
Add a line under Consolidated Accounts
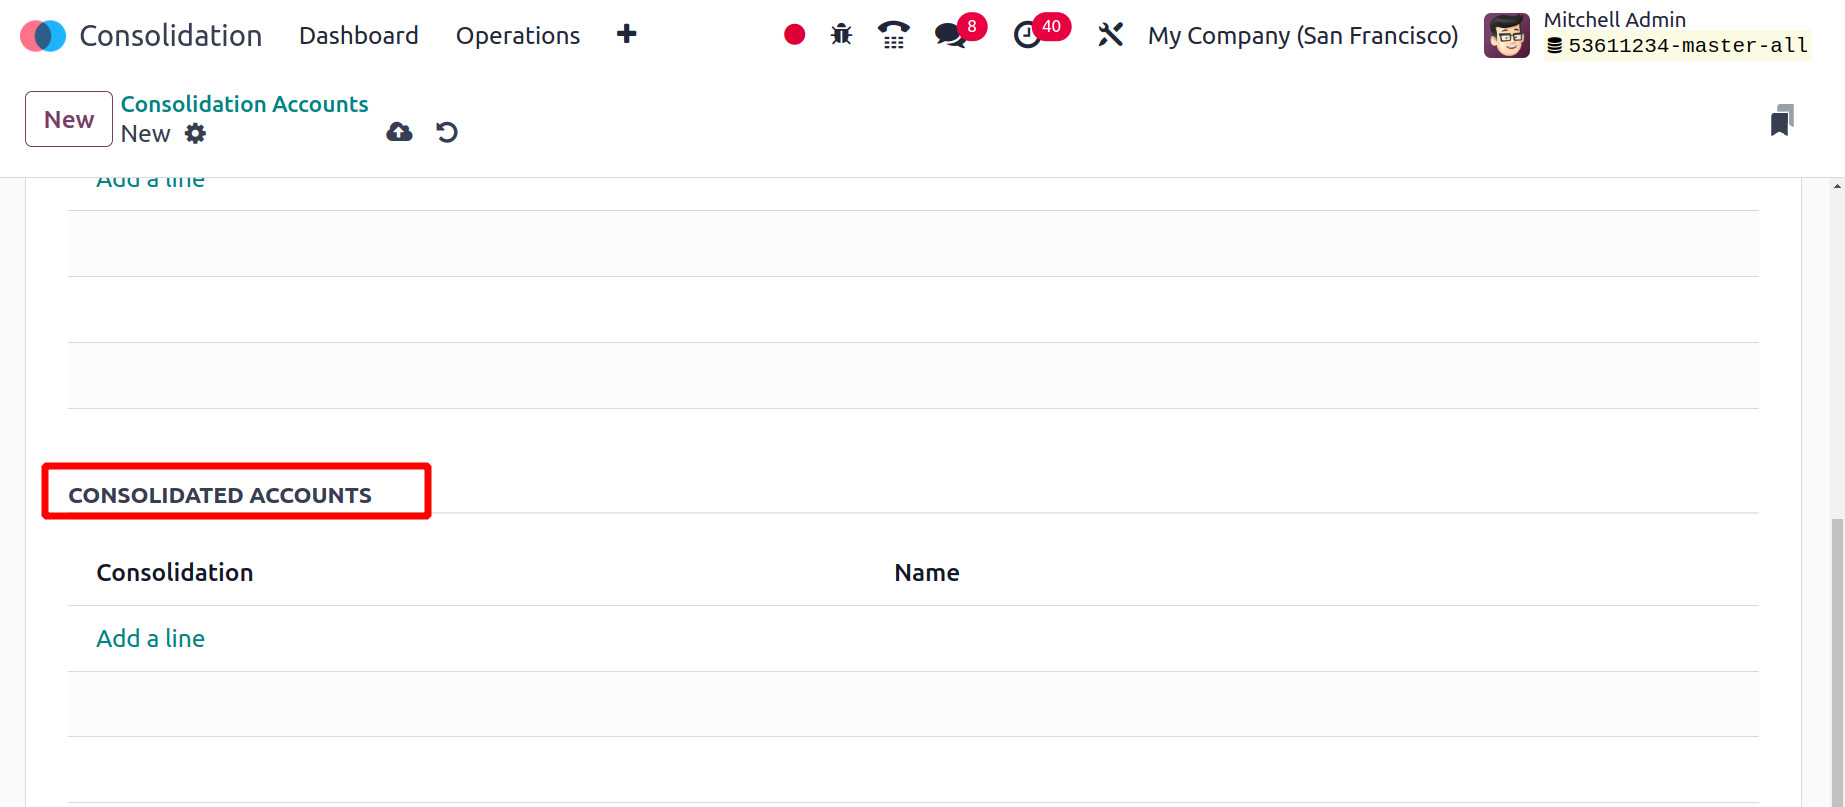coord(150,638)
